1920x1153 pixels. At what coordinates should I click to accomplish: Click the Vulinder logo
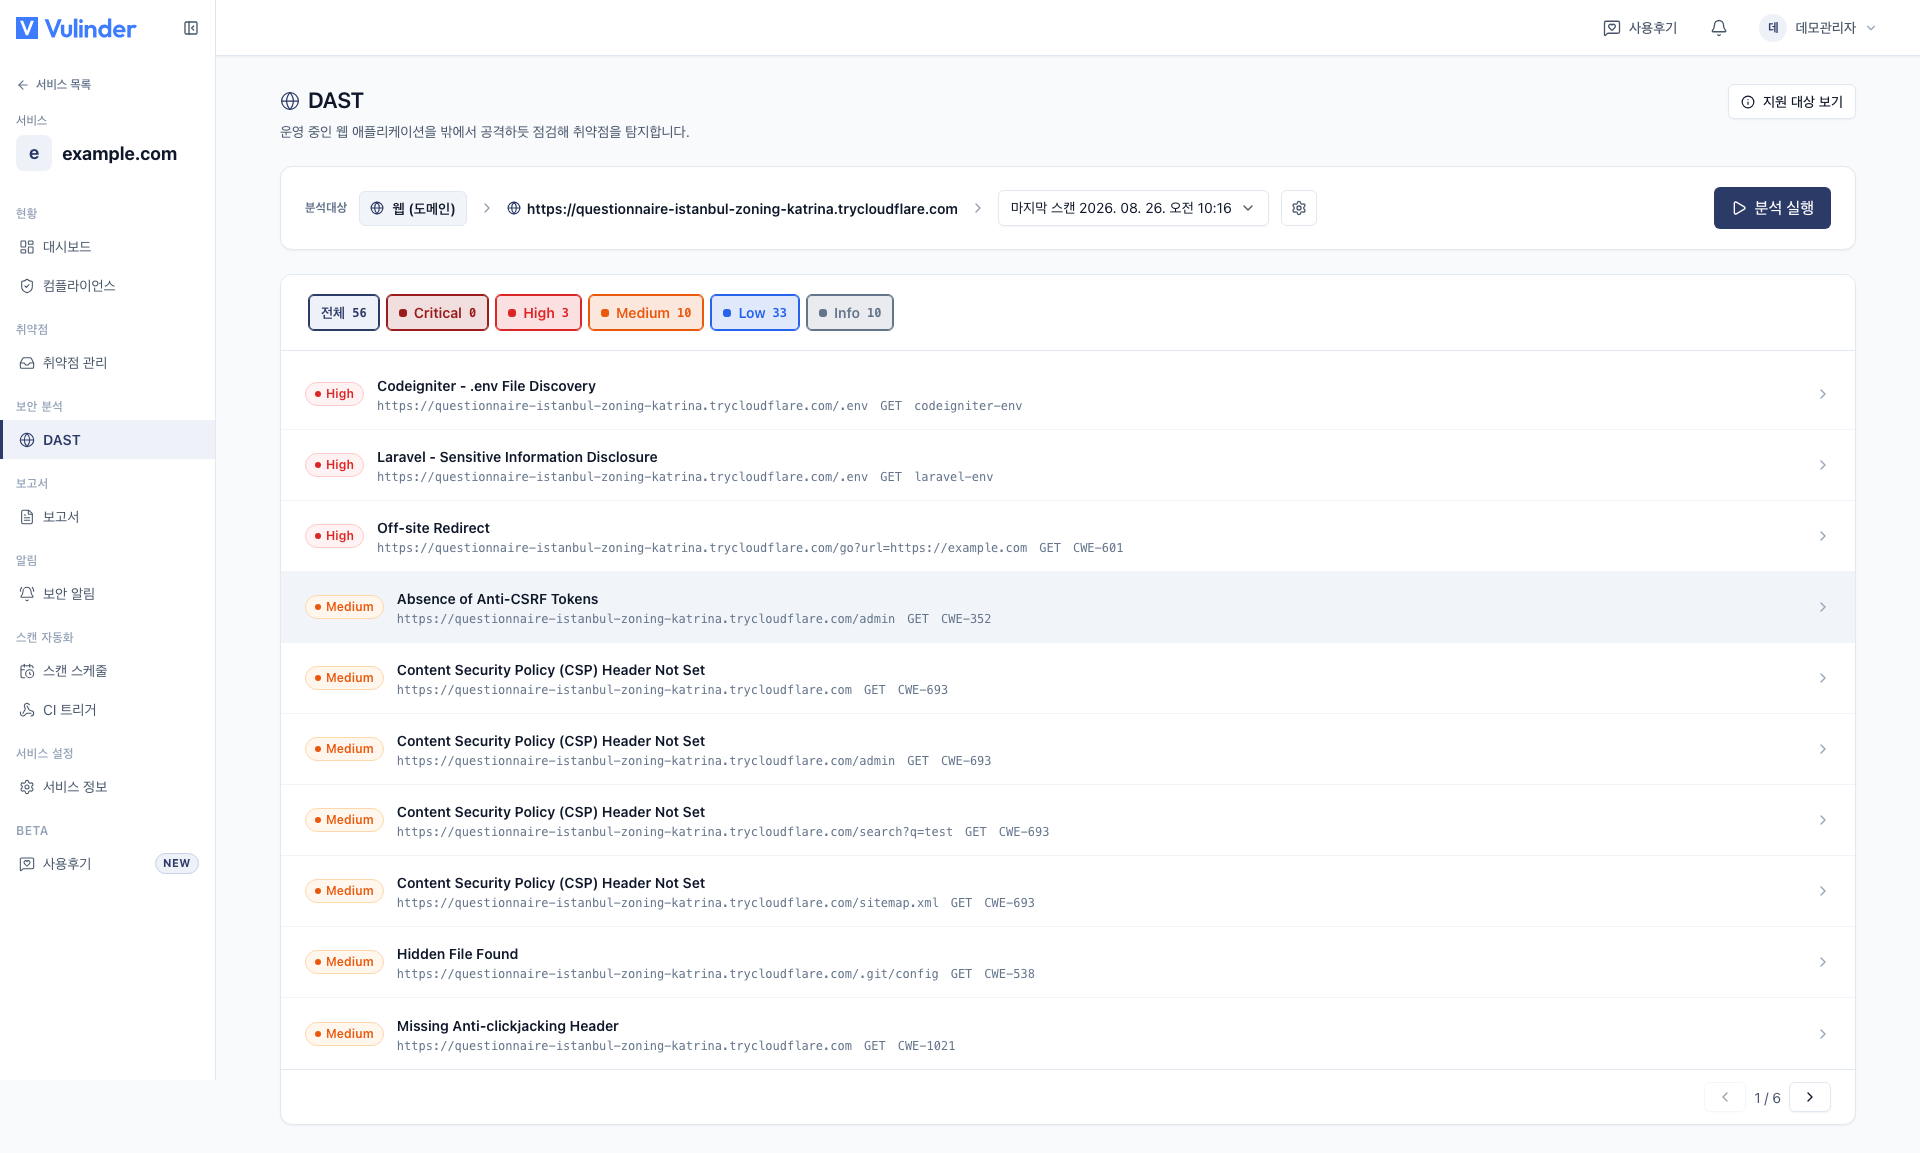(x=76, y=28)
